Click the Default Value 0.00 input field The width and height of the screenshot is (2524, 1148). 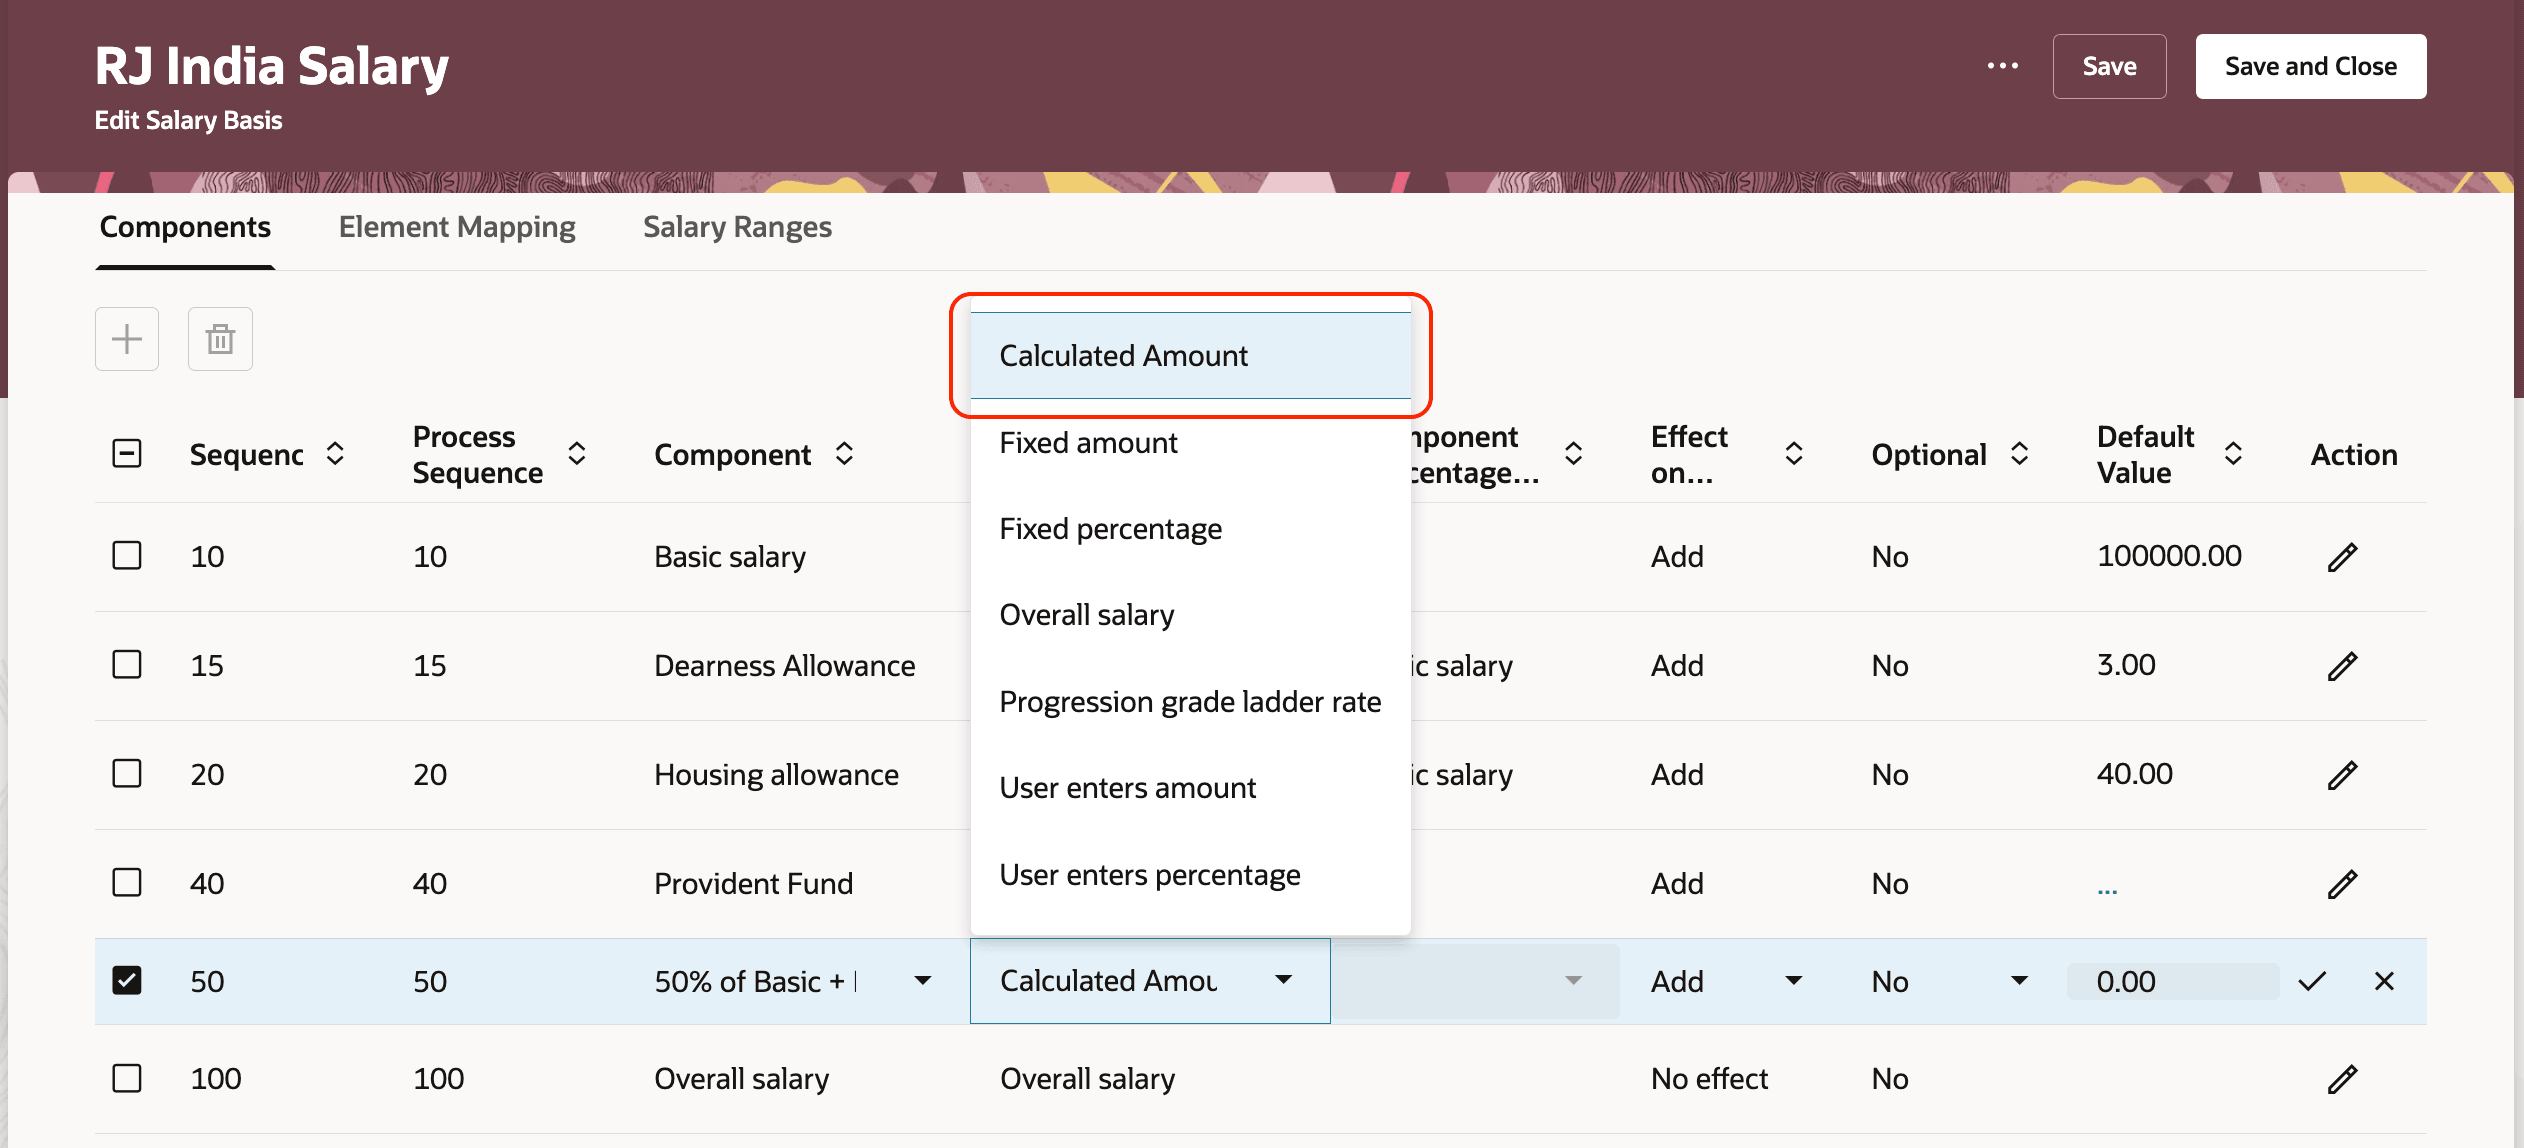tap(2172, 981)
